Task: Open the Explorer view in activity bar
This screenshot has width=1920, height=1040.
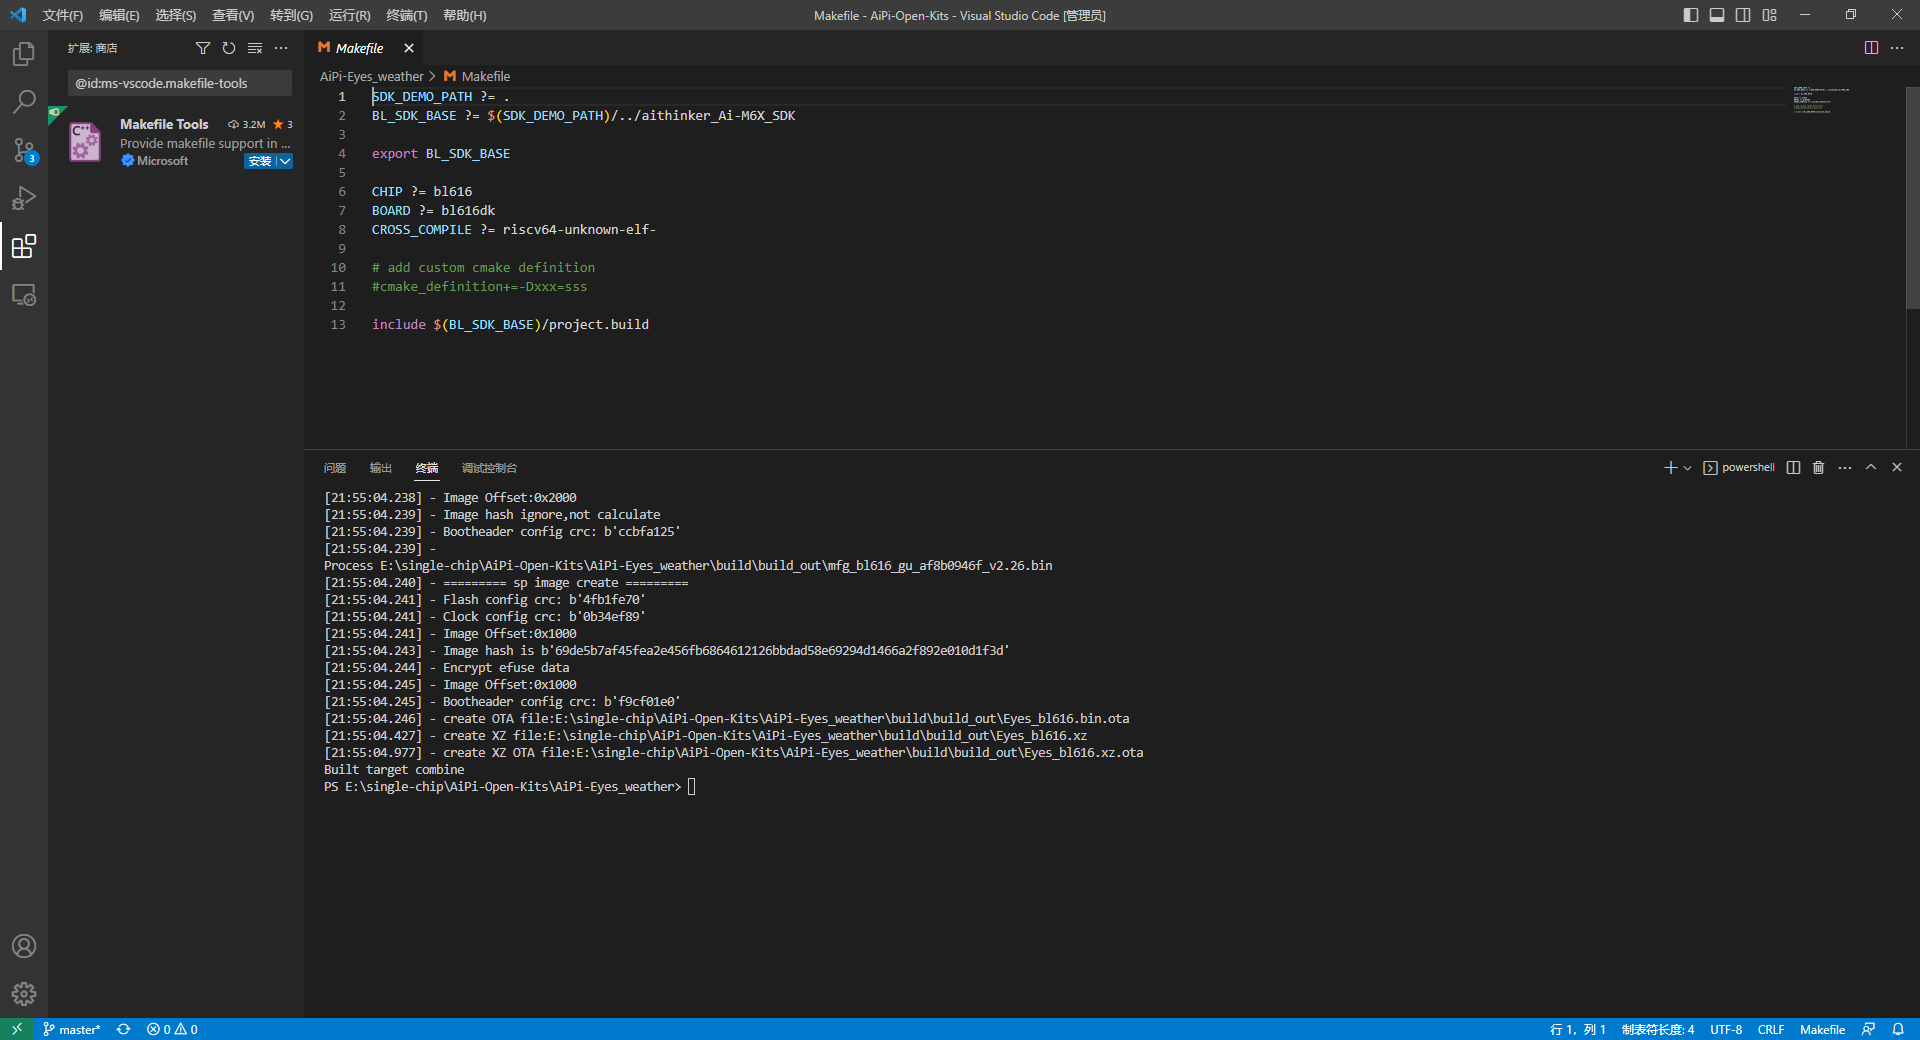Action: tap(24, 54)
